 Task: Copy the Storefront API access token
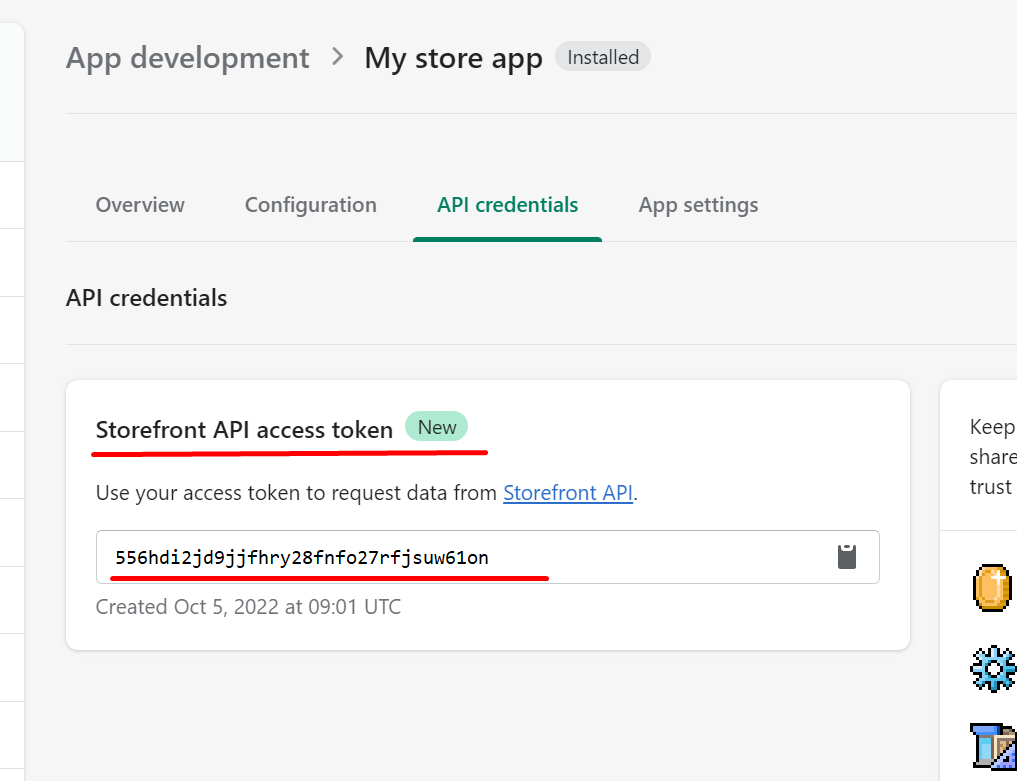point(846,557)
